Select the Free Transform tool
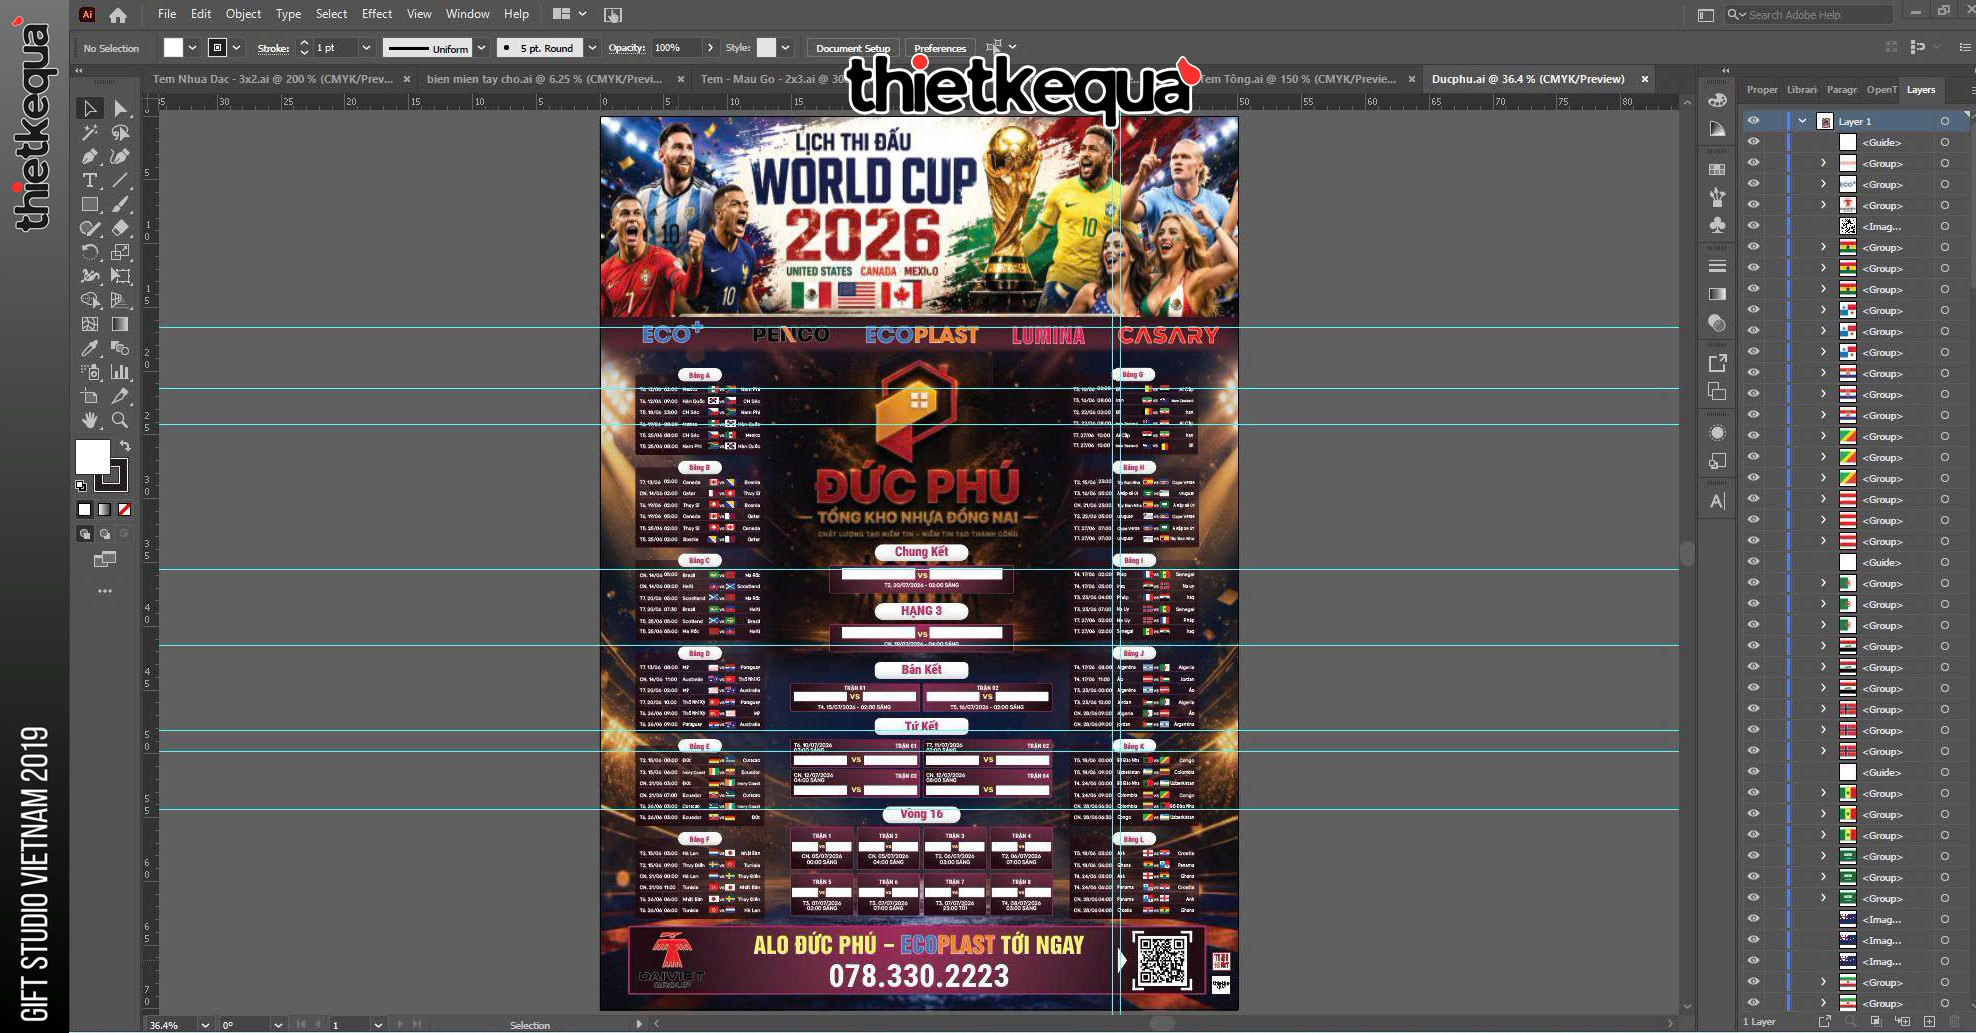 tap(120, 276)
